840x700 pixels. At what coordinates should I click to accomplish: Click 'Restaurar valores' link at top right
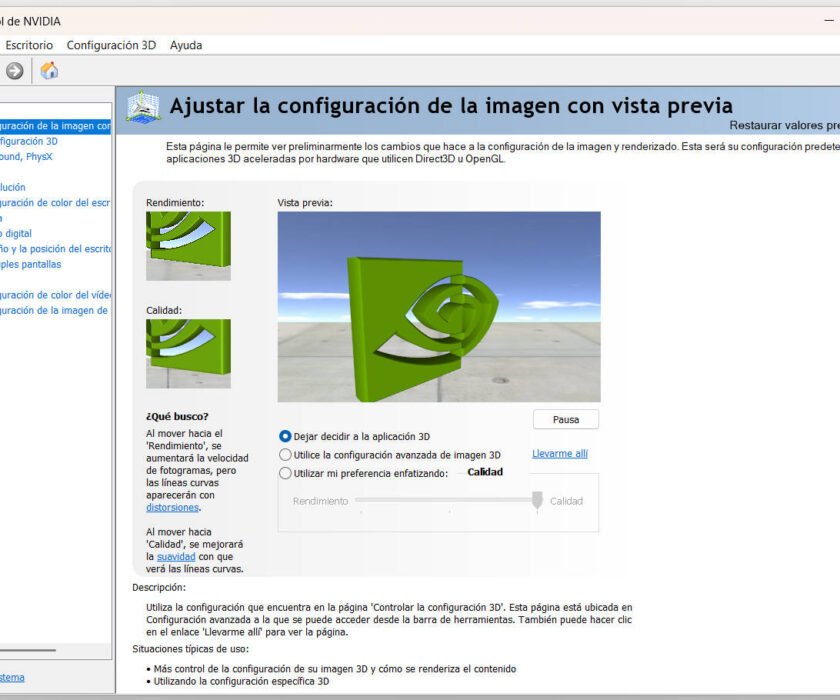[784, 125]
